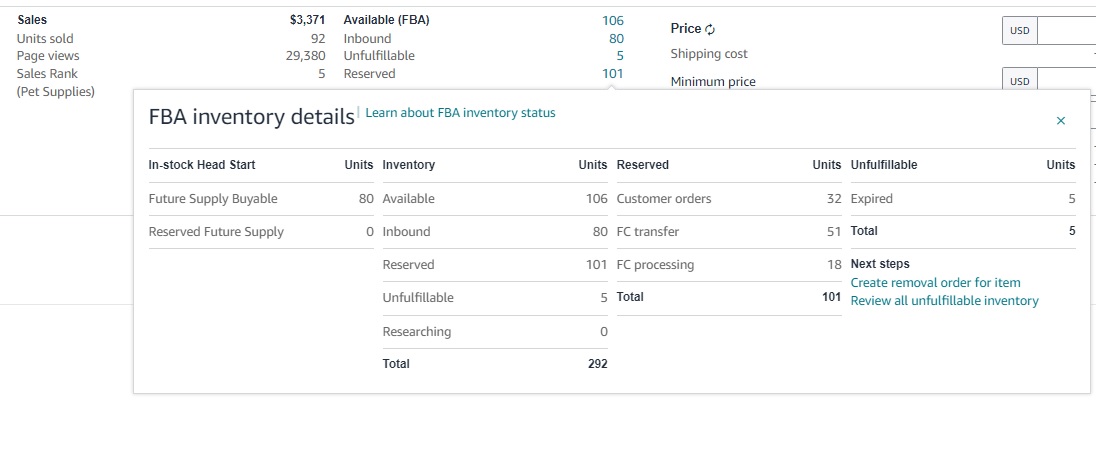Image resolution: width=1096 pixels, height=449 pixels.
Task: Click the Inventory Total 292 row
Action: (x=495, y=364)
